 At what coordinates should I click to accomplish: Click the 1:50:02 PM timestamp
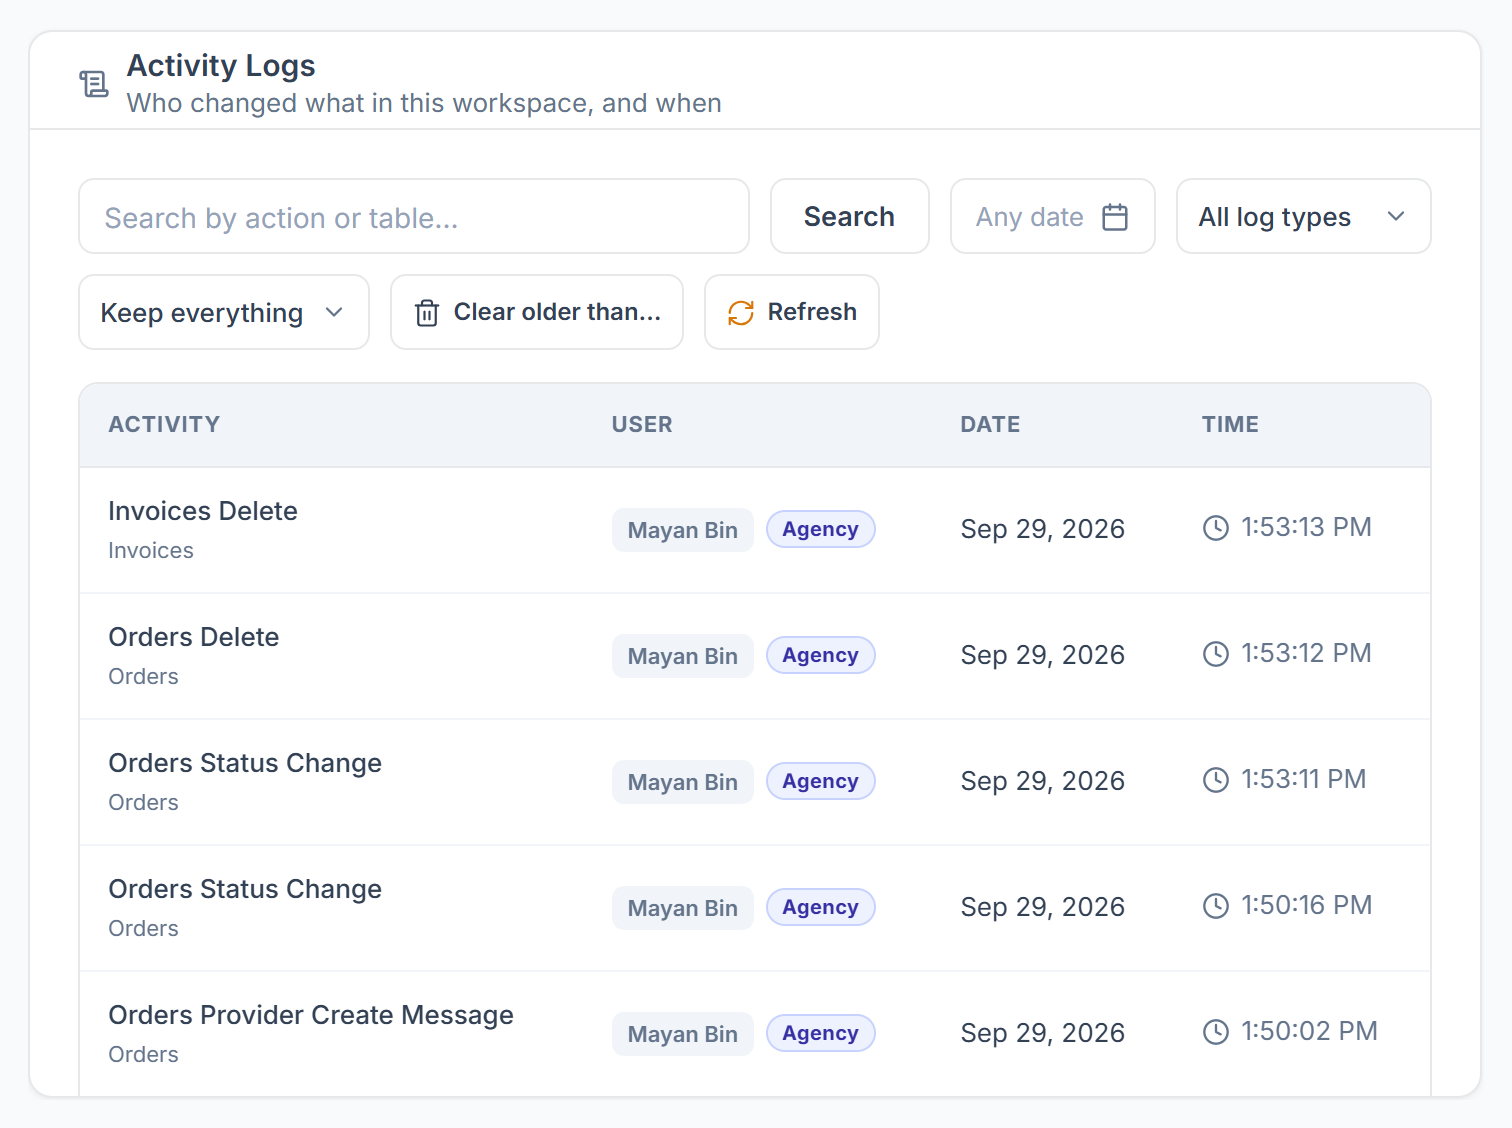coord(1310,1031)
